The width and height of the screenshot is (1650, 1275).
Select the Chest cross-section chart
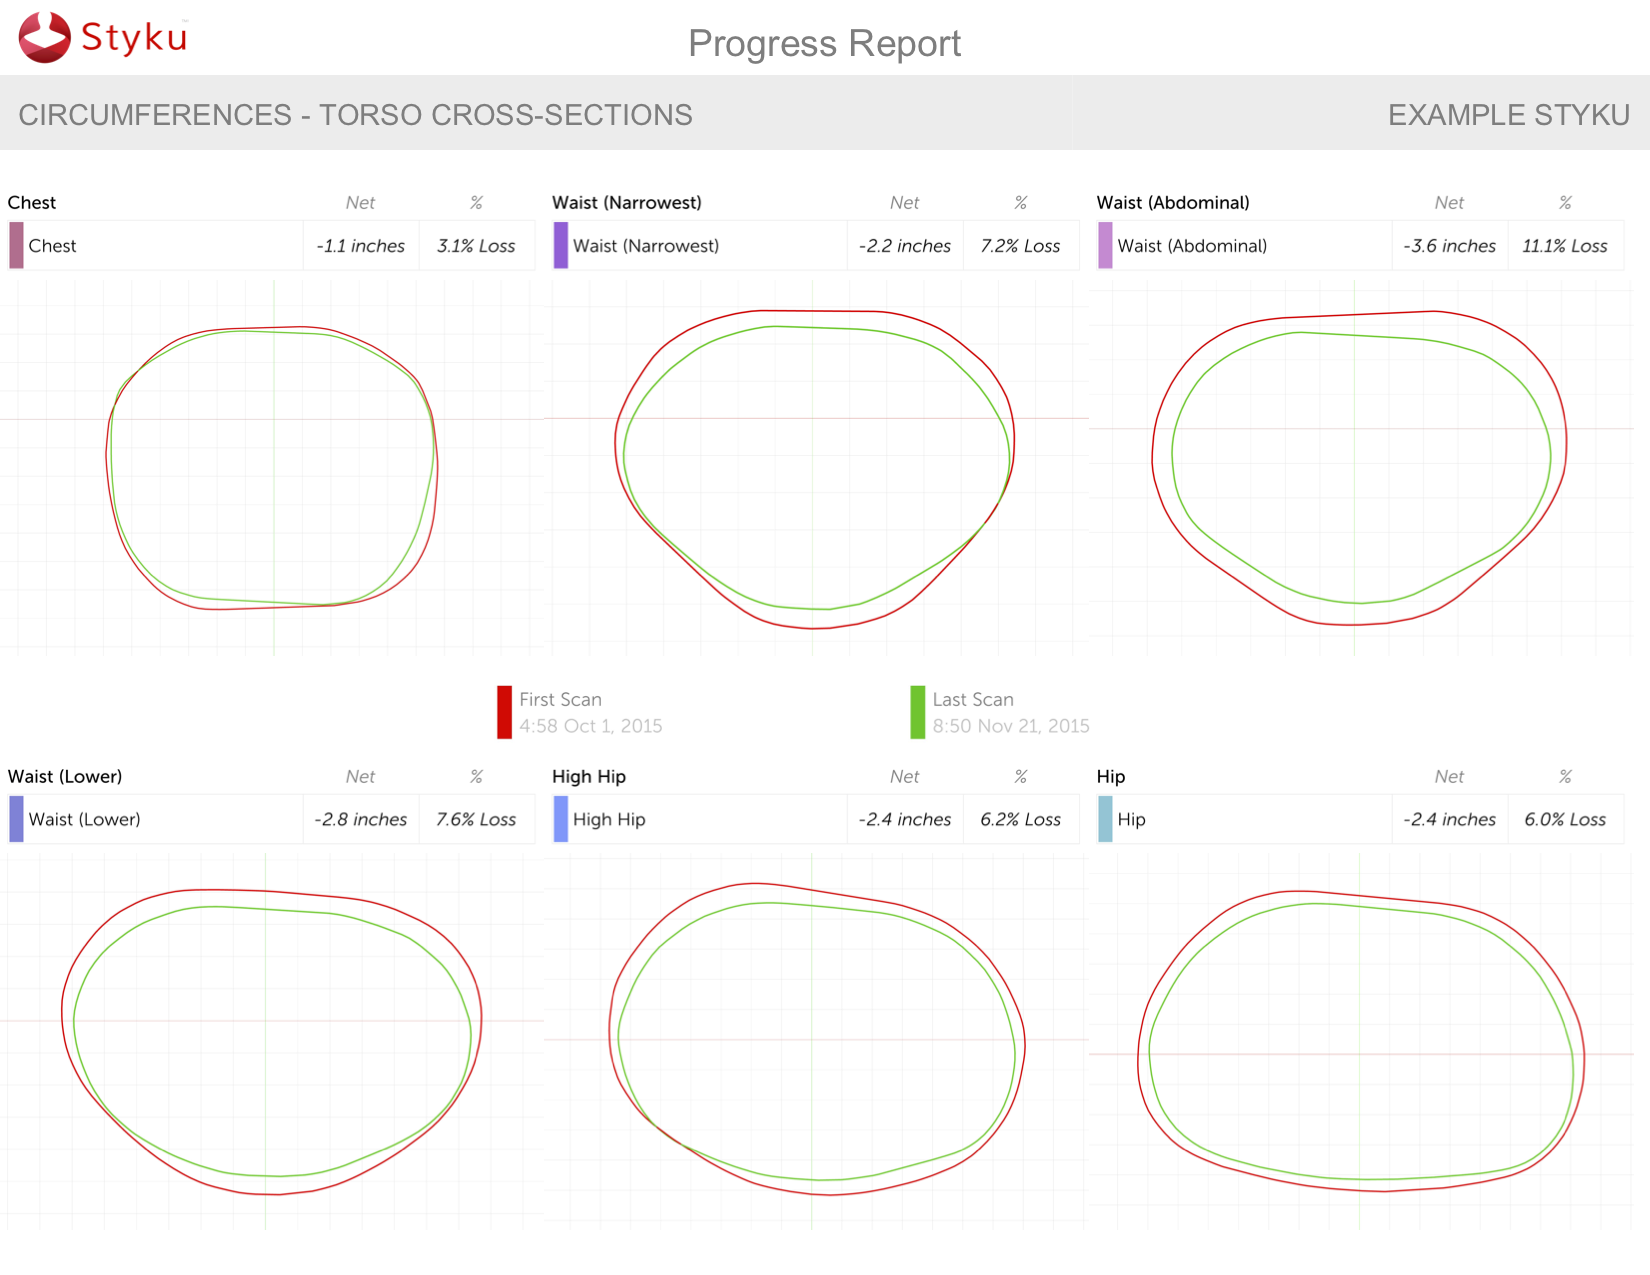click(x=272, y=467)
